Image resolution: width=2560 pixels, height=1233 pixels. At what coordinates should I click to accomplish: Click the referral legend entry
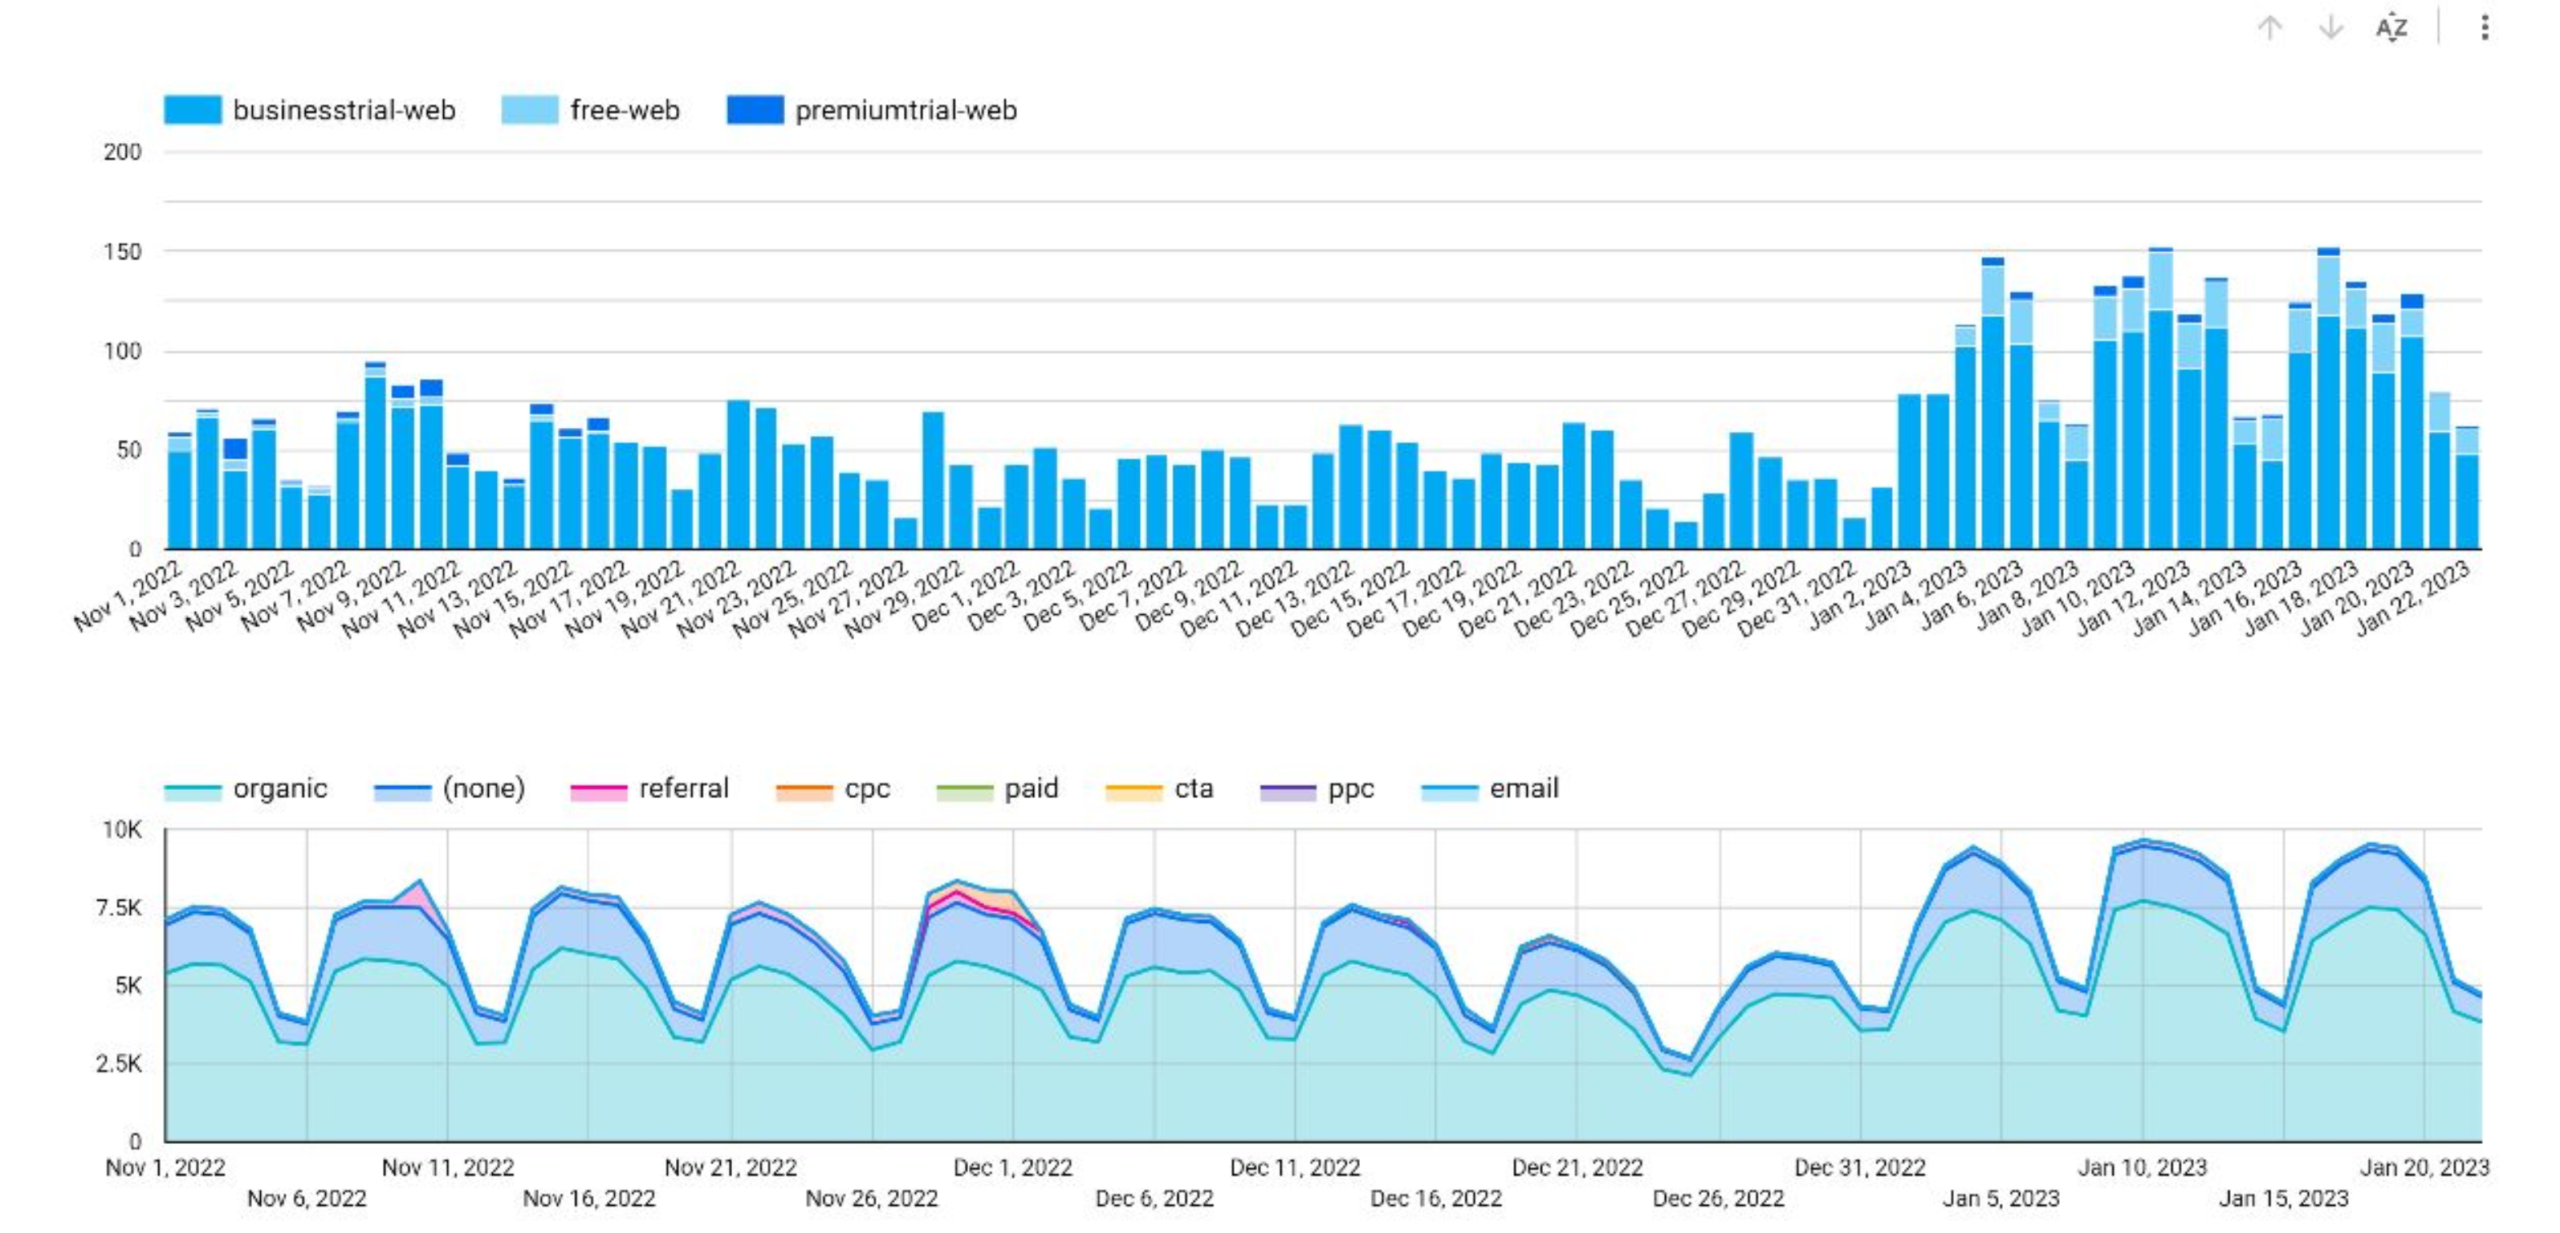click(650, 789)
